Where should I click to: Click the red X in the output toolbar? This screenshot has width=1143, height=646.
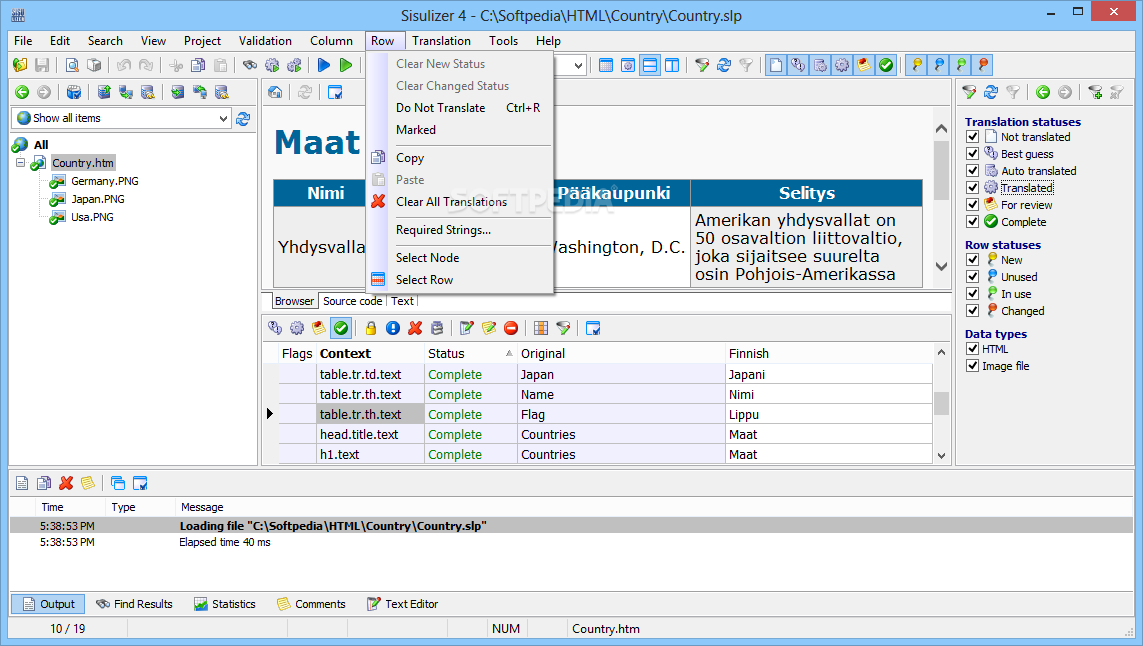(x=66, y=483)
